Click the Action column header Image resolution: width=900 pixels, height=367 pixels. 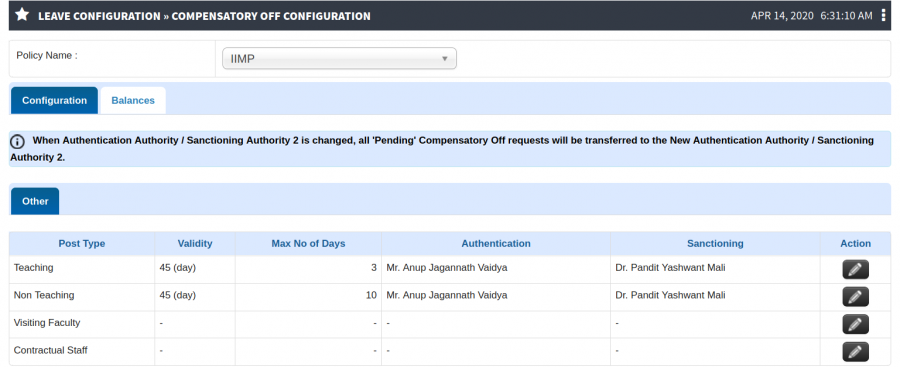click(x=856, y=244)
